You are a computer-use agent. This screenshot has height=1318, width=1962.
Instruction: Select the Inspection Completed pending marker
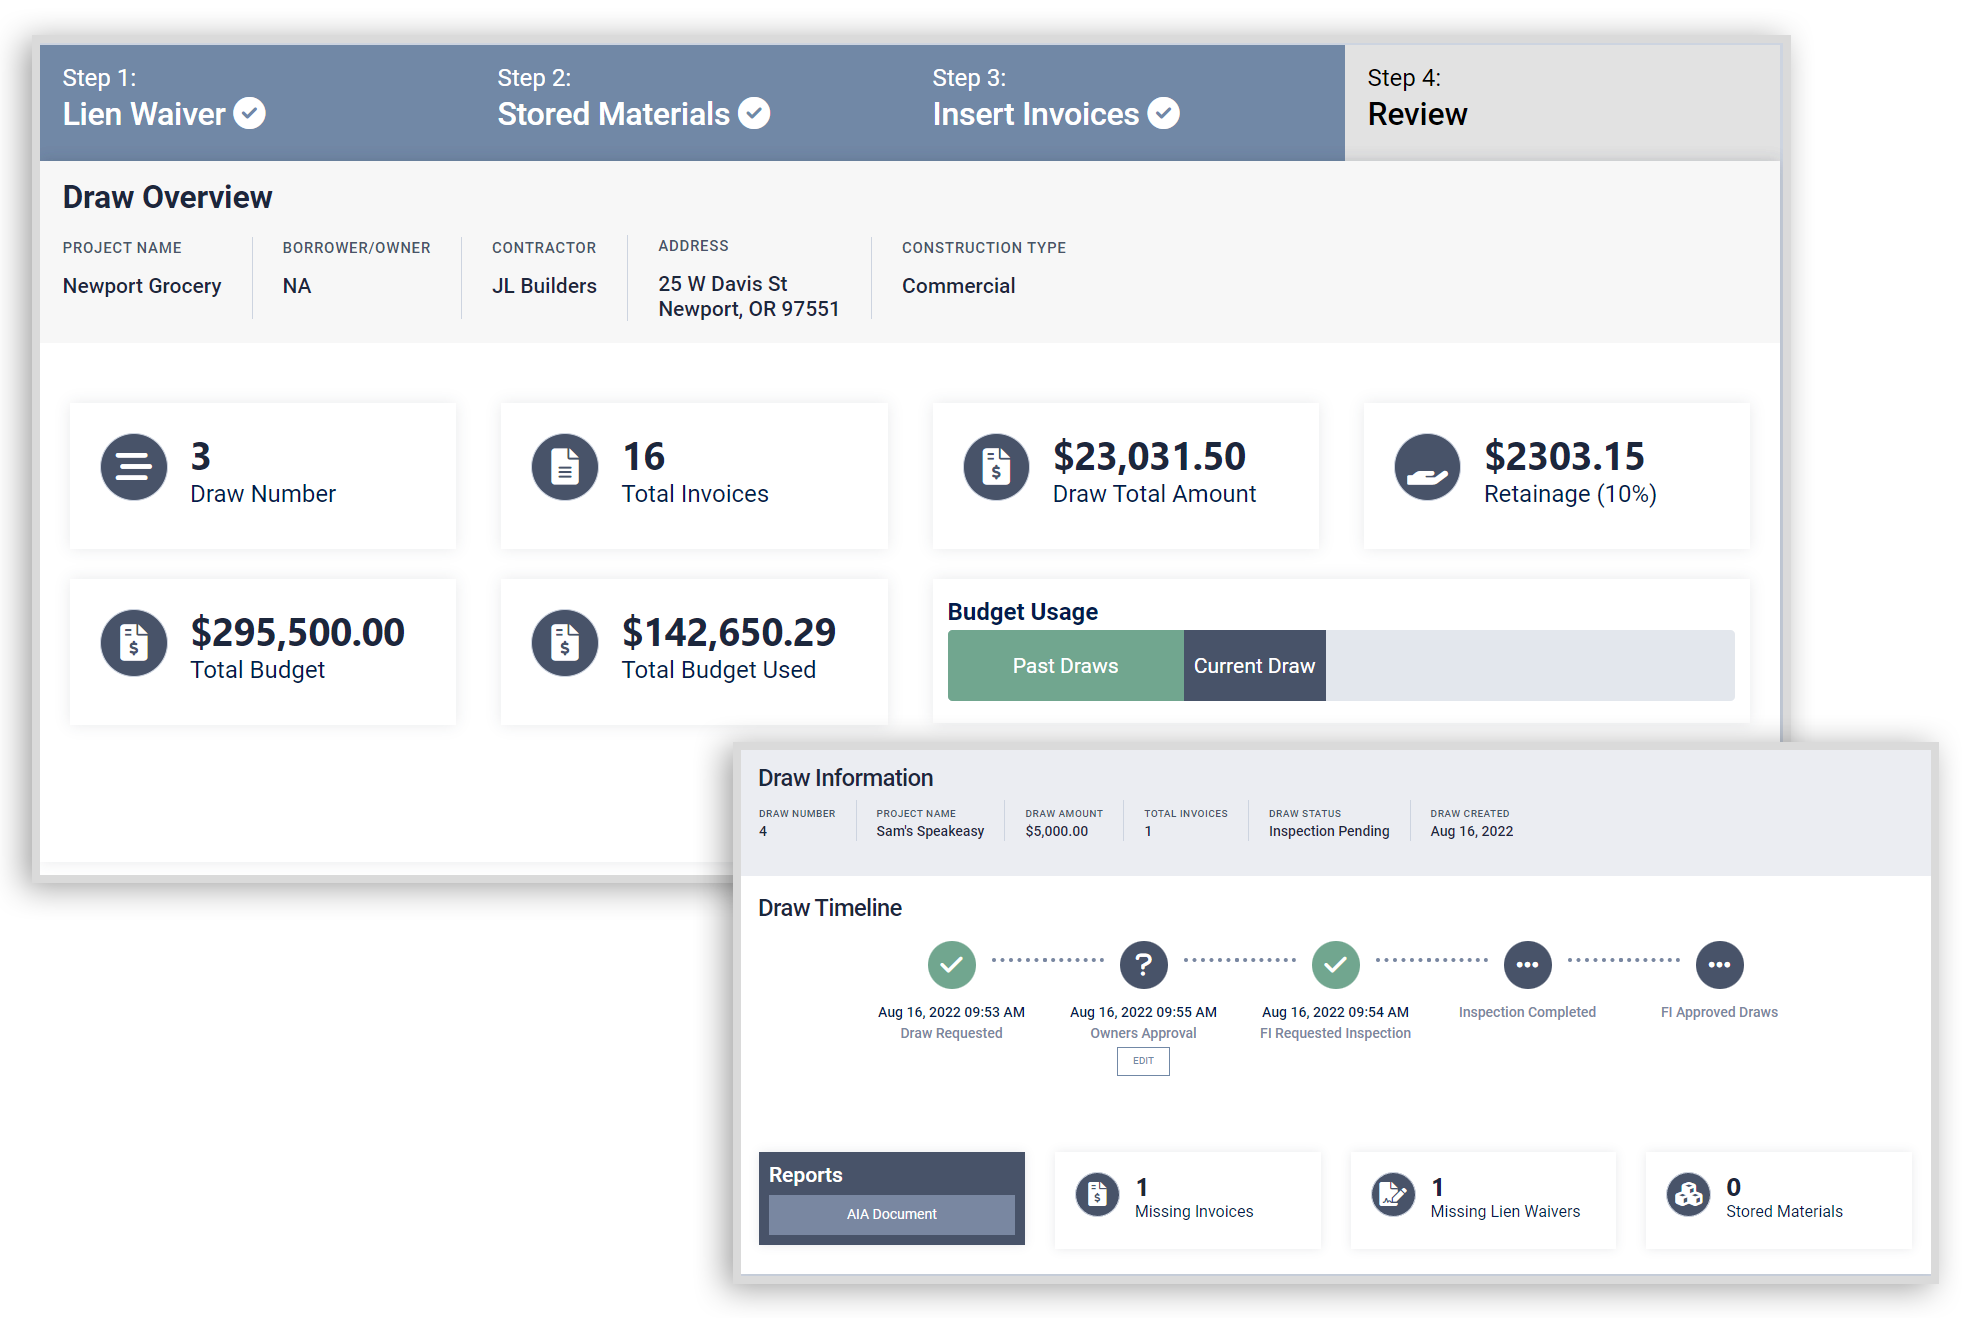tap(1528, 965)
